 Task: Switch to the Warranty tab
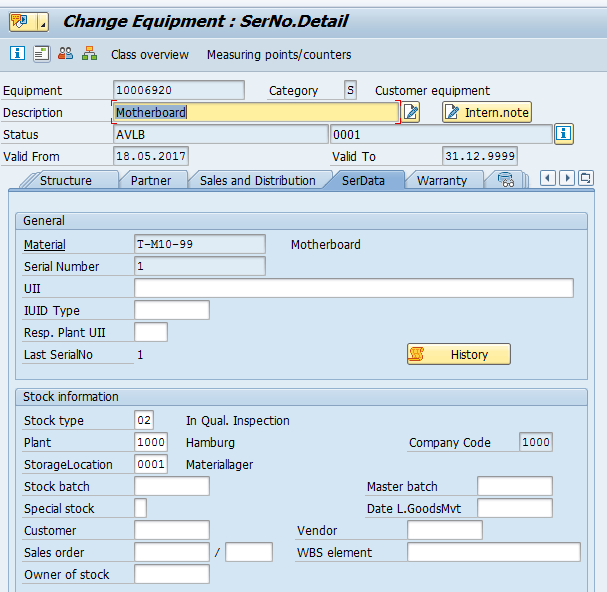[x=442, y=180]
